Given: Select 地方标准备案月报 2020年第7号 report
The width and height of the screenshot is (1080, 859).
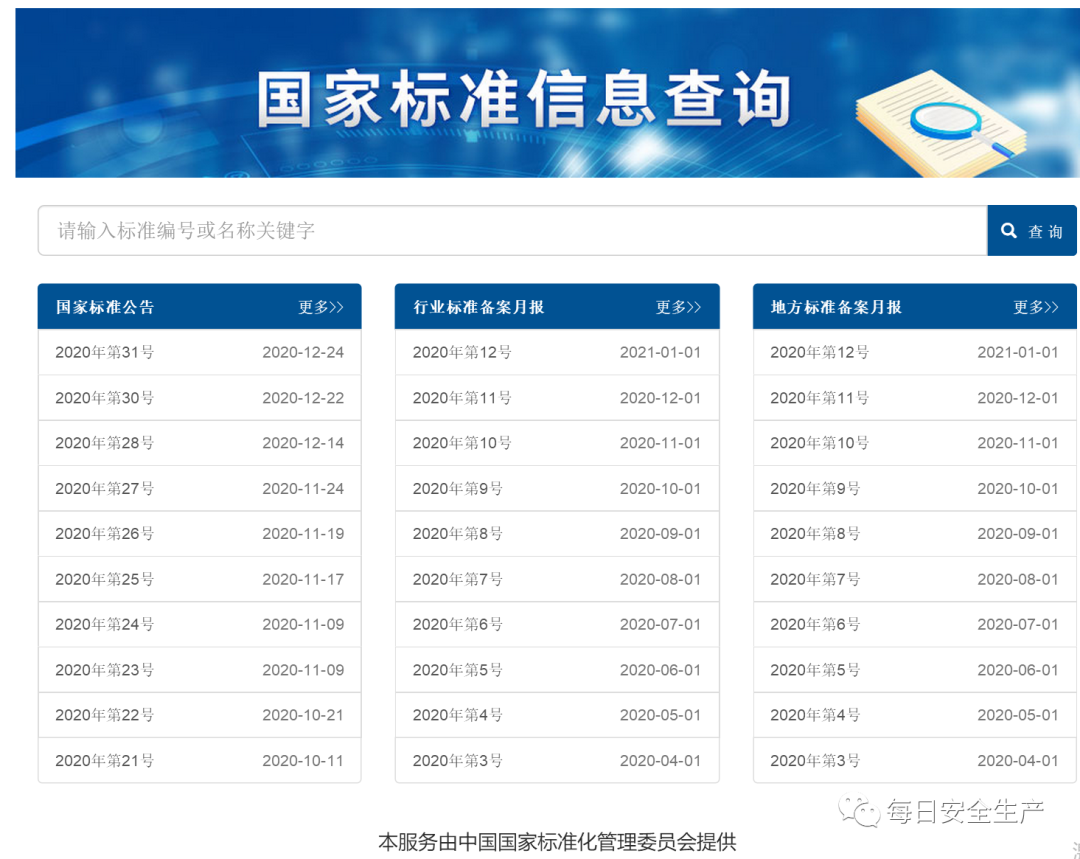Looking at the screenshot, I should pyautogui.click(x=815, y=580).
